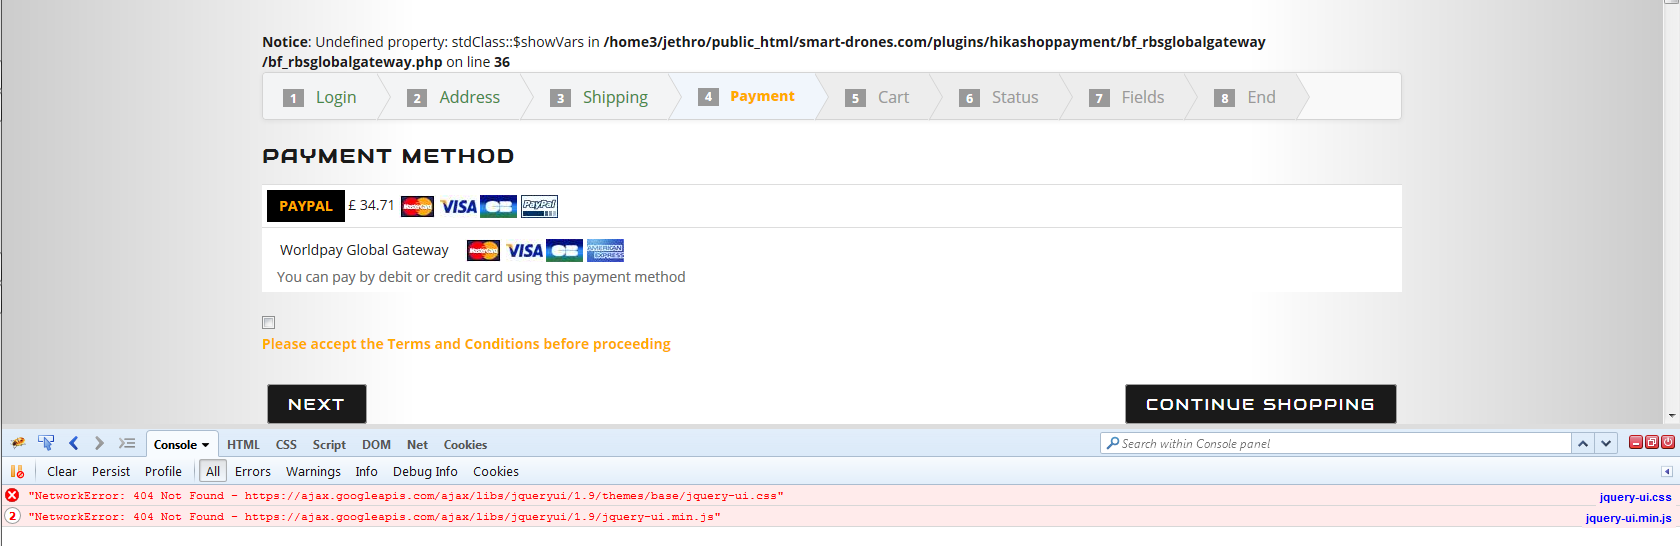
Task: Switch to the Script panel tab
Action: coord(329,445)
